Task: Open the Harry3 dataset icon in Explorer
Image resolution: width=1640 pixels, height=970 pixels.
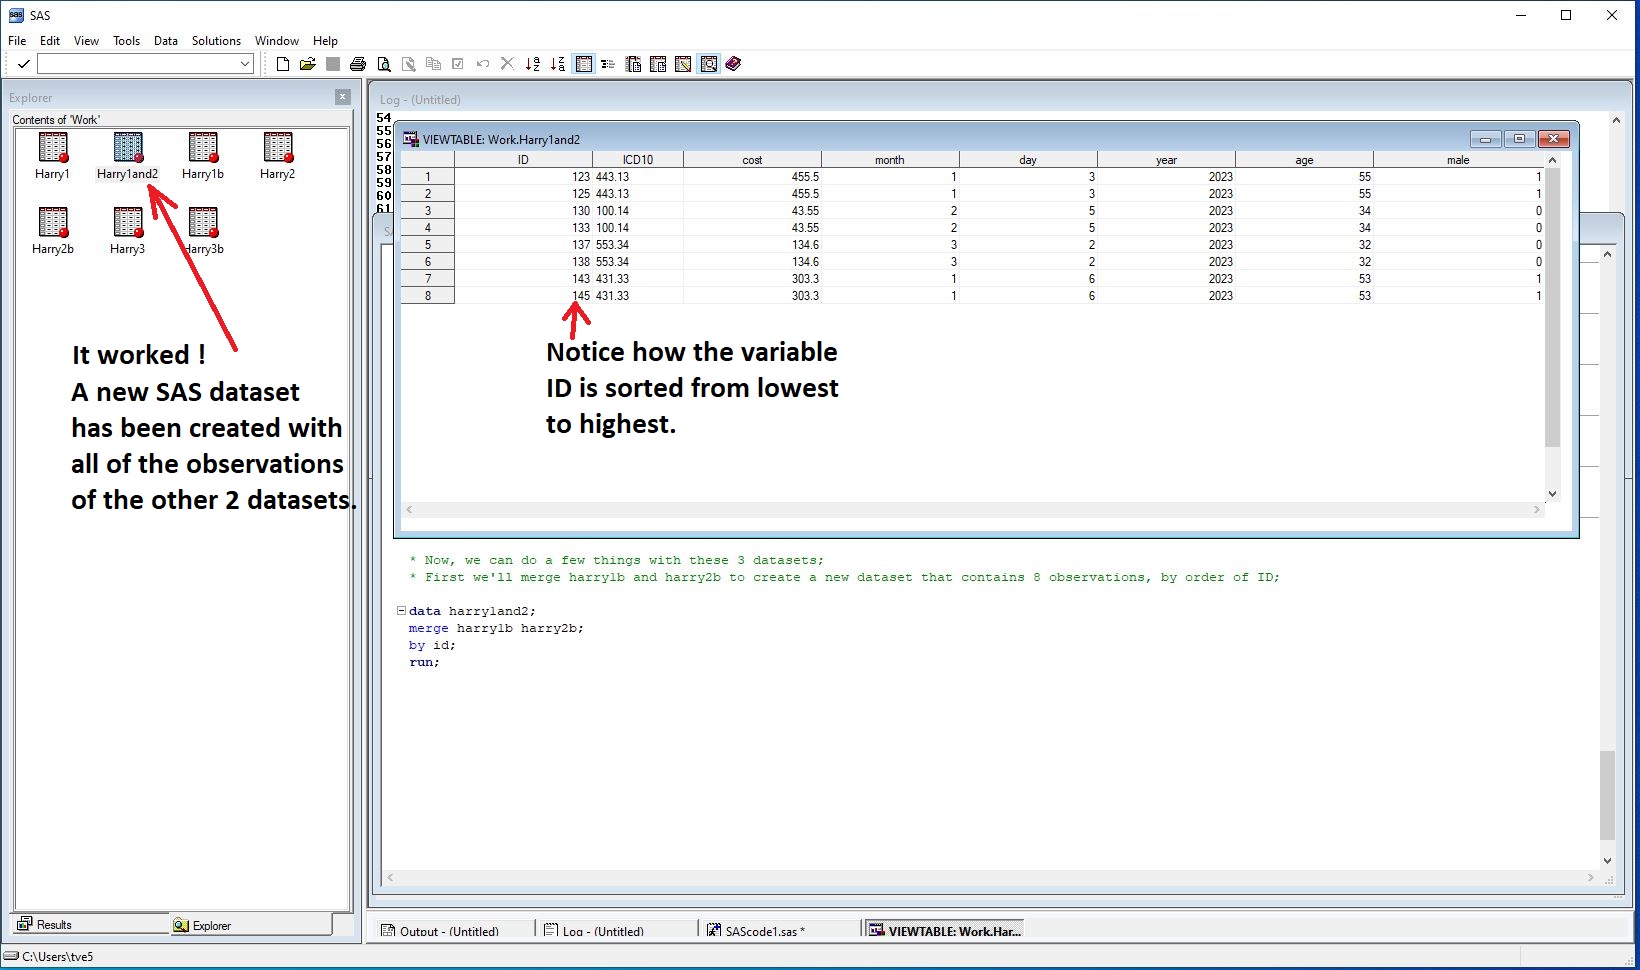Action: (x=127, y=222)
